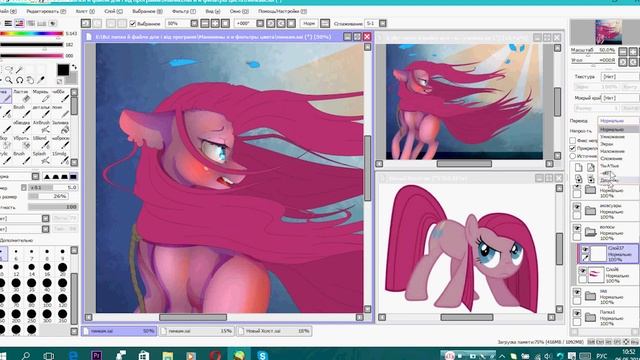
Task: Hide the иконтуры folder layer
Action: (577, 207)
